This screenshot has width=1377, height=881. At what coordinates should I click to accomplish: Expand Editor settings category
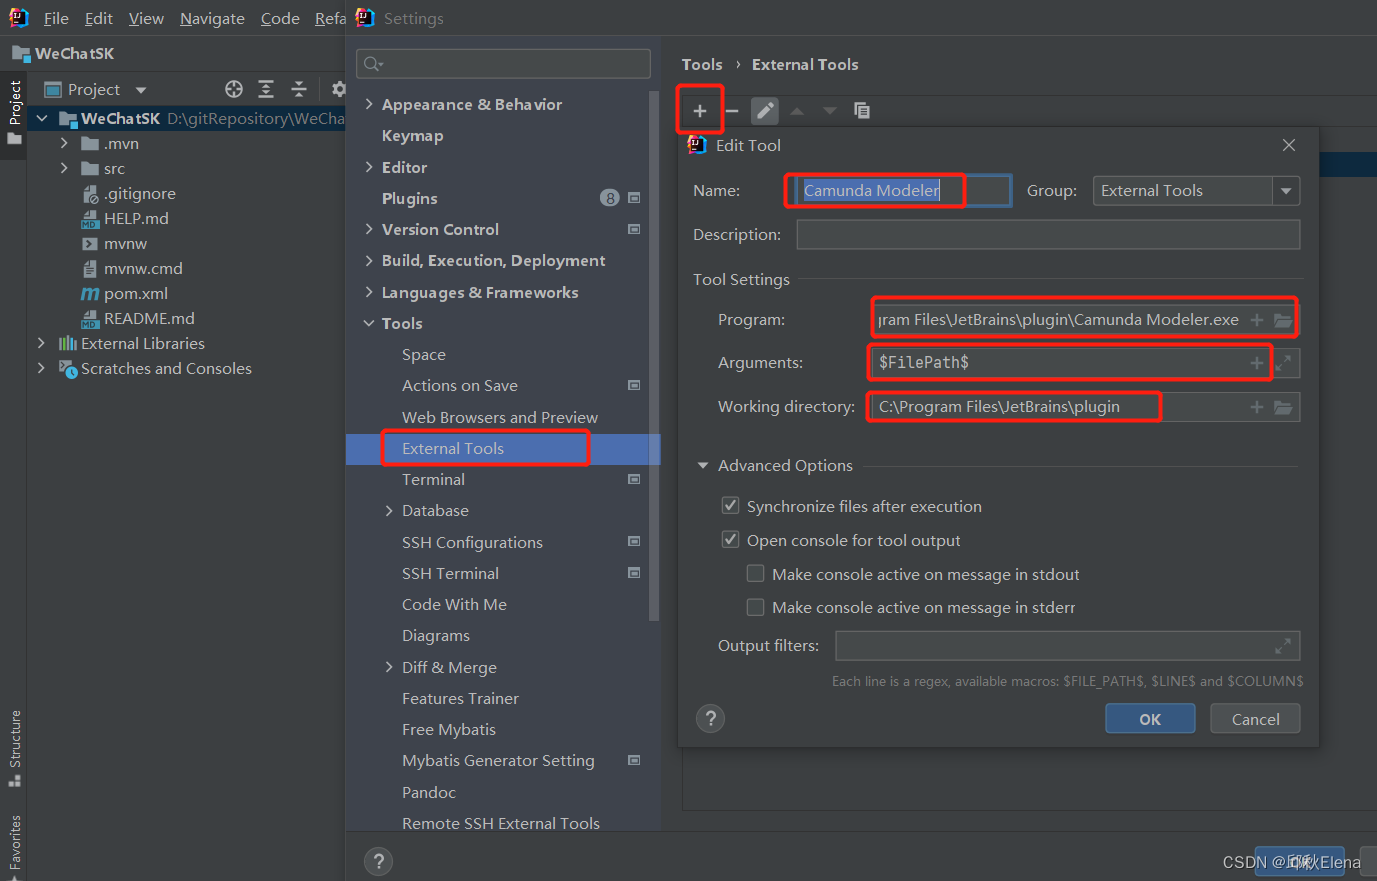[x=369, y=167]
